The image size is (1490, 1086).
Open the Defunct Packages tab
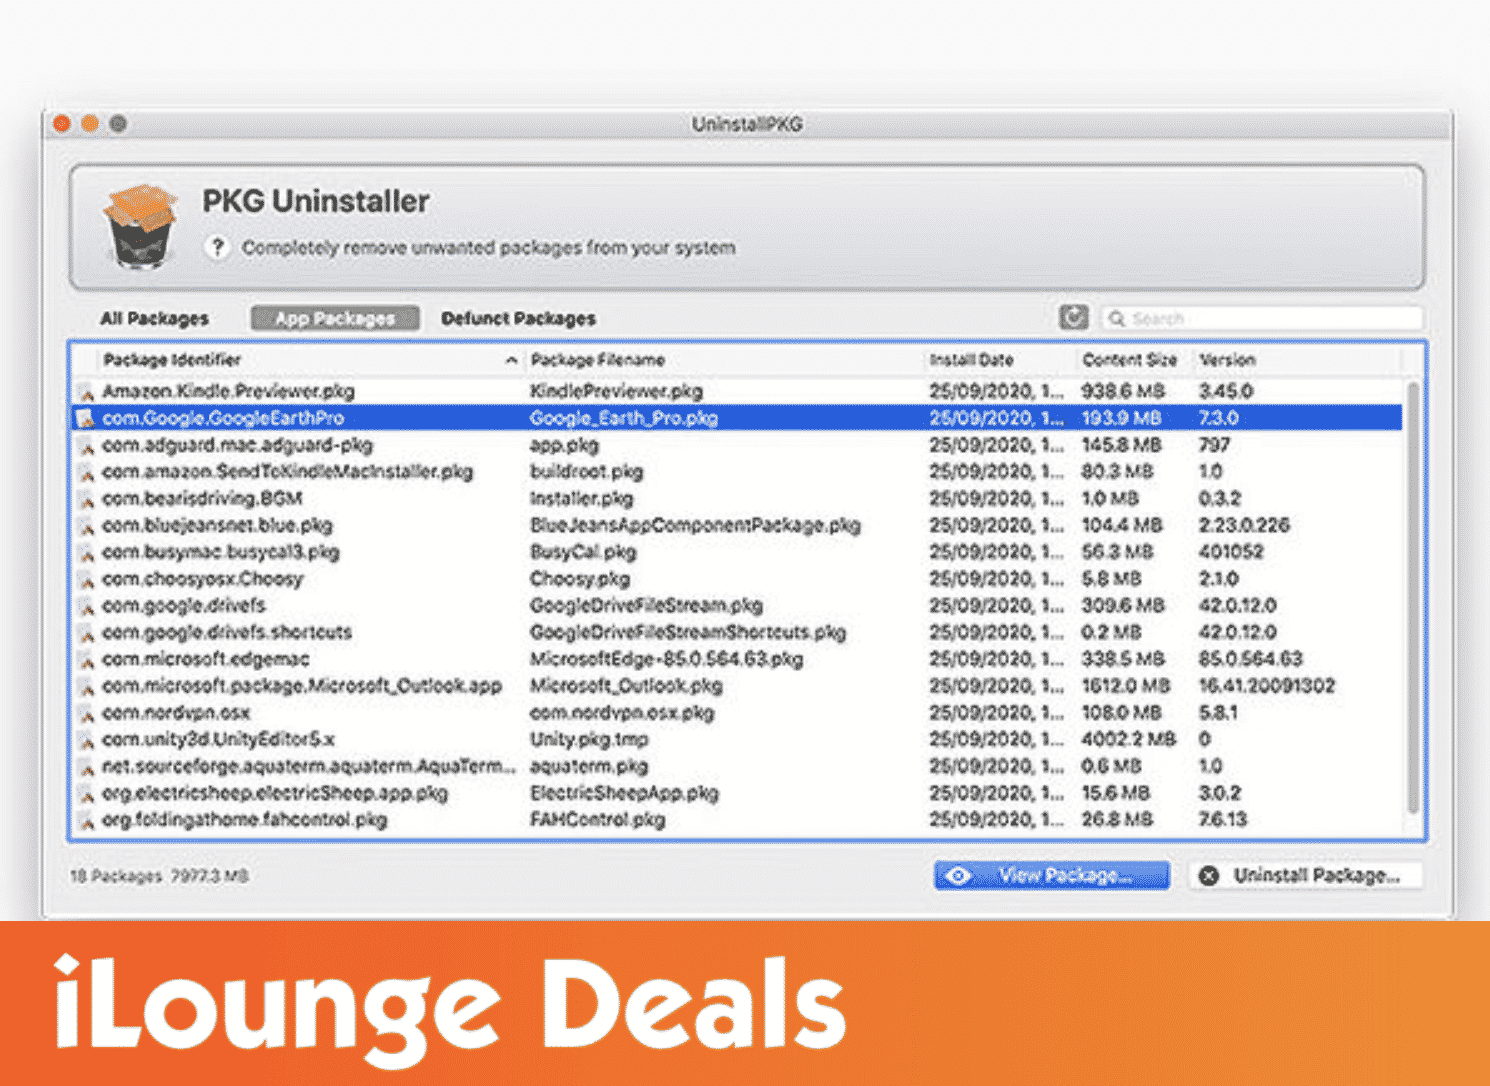518,319
